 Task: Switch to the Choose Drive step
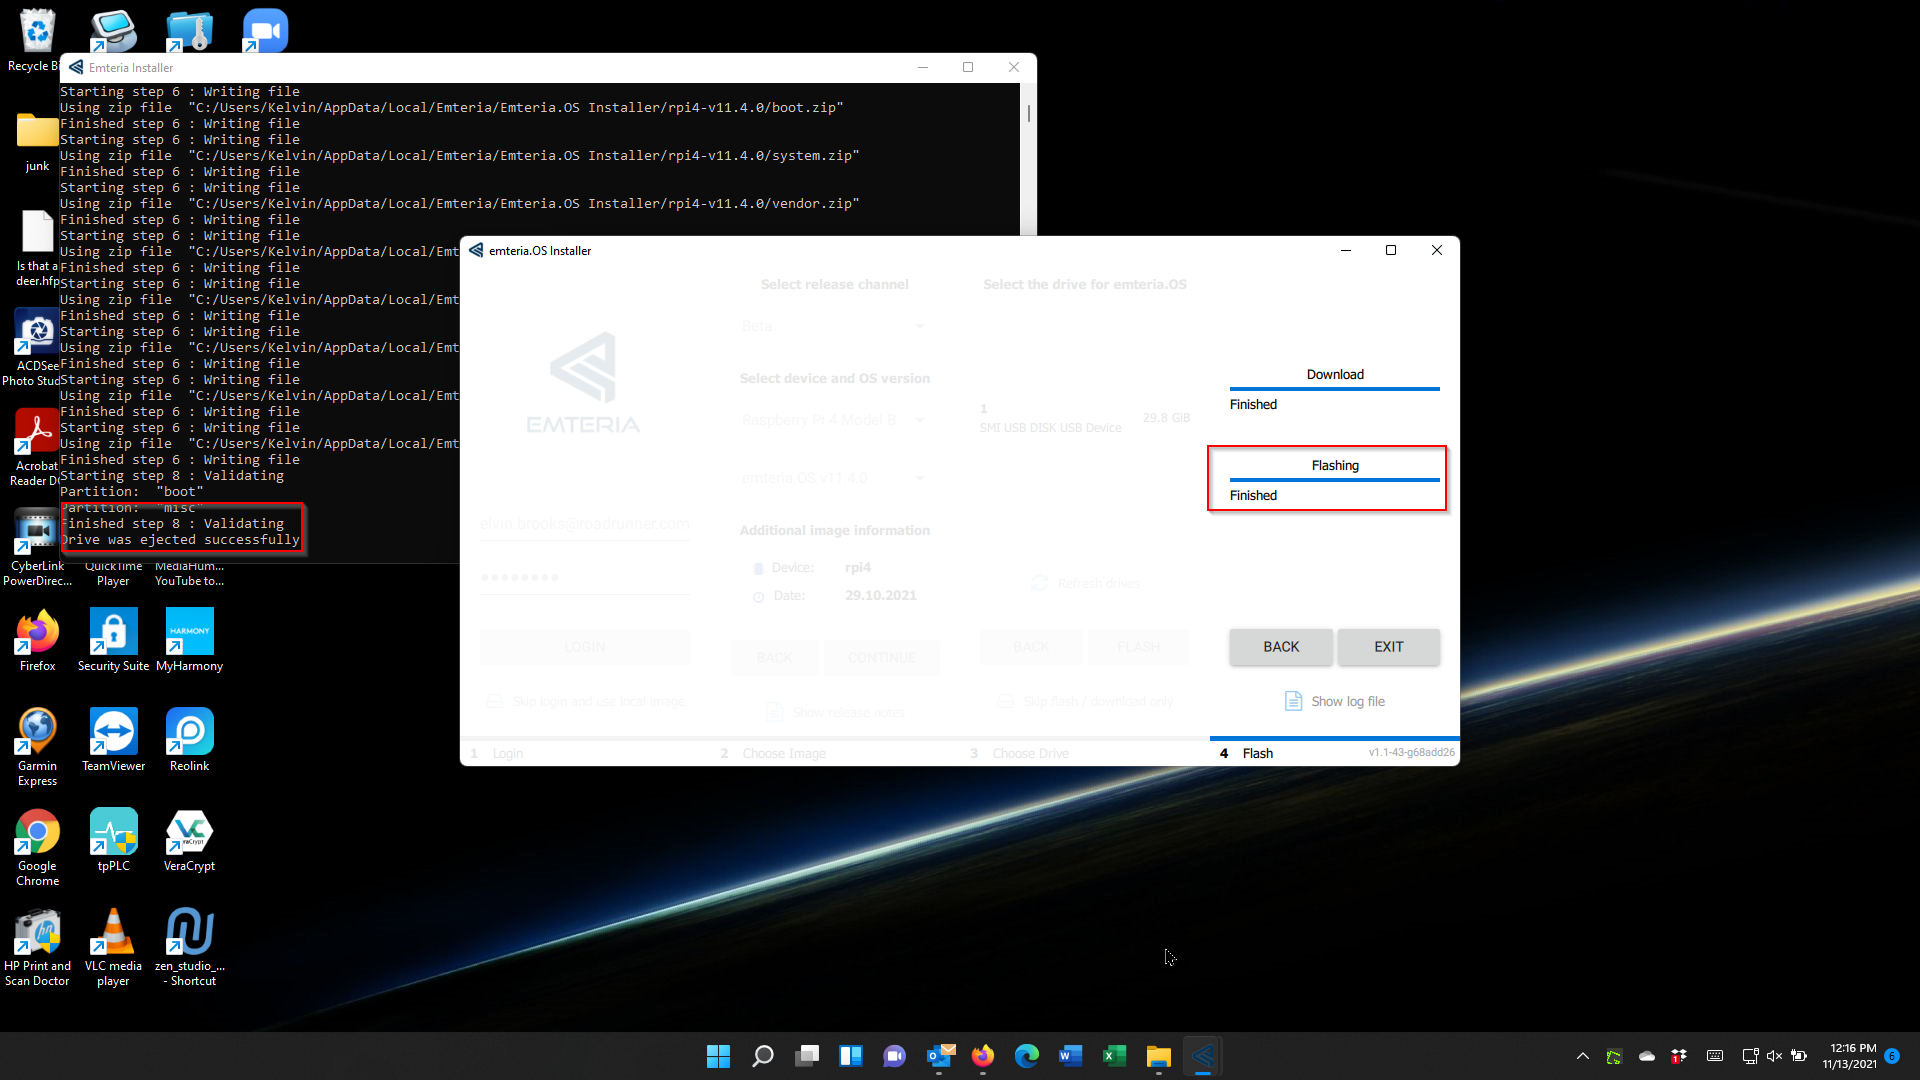1030,753
